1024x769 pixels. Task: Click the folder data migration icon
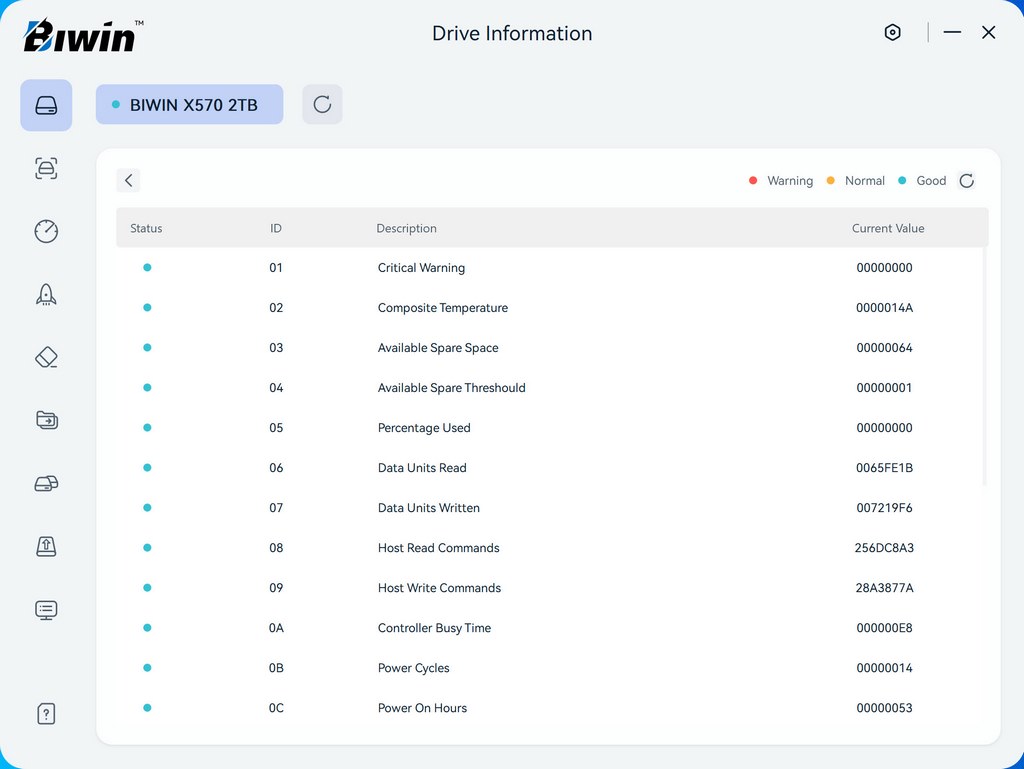pyautogui.click(x=46, y=420)
